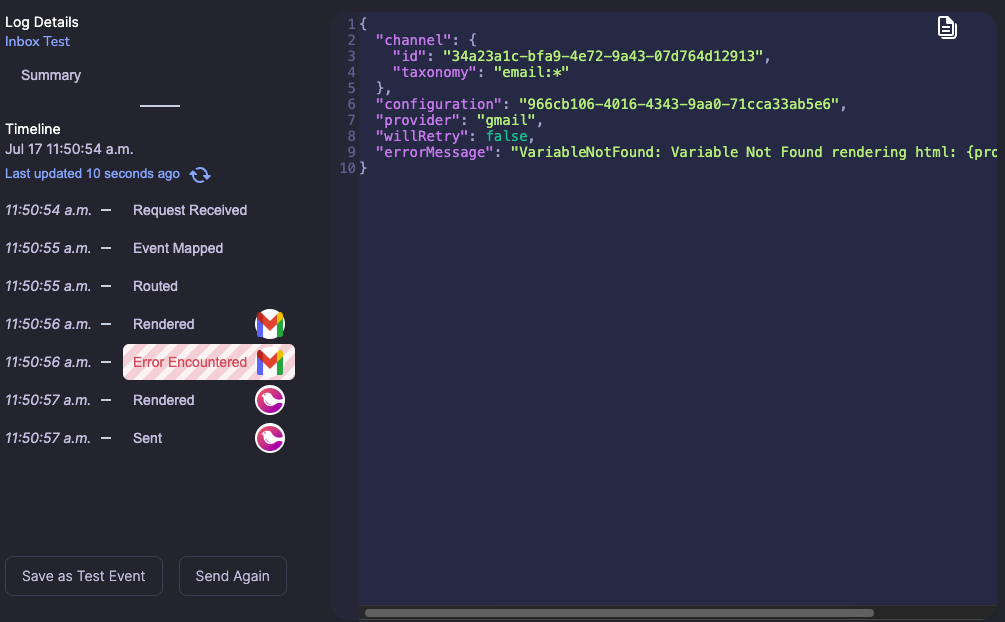Select the Request Received timeline entry
1005x622 pixels.
(189, 210)
